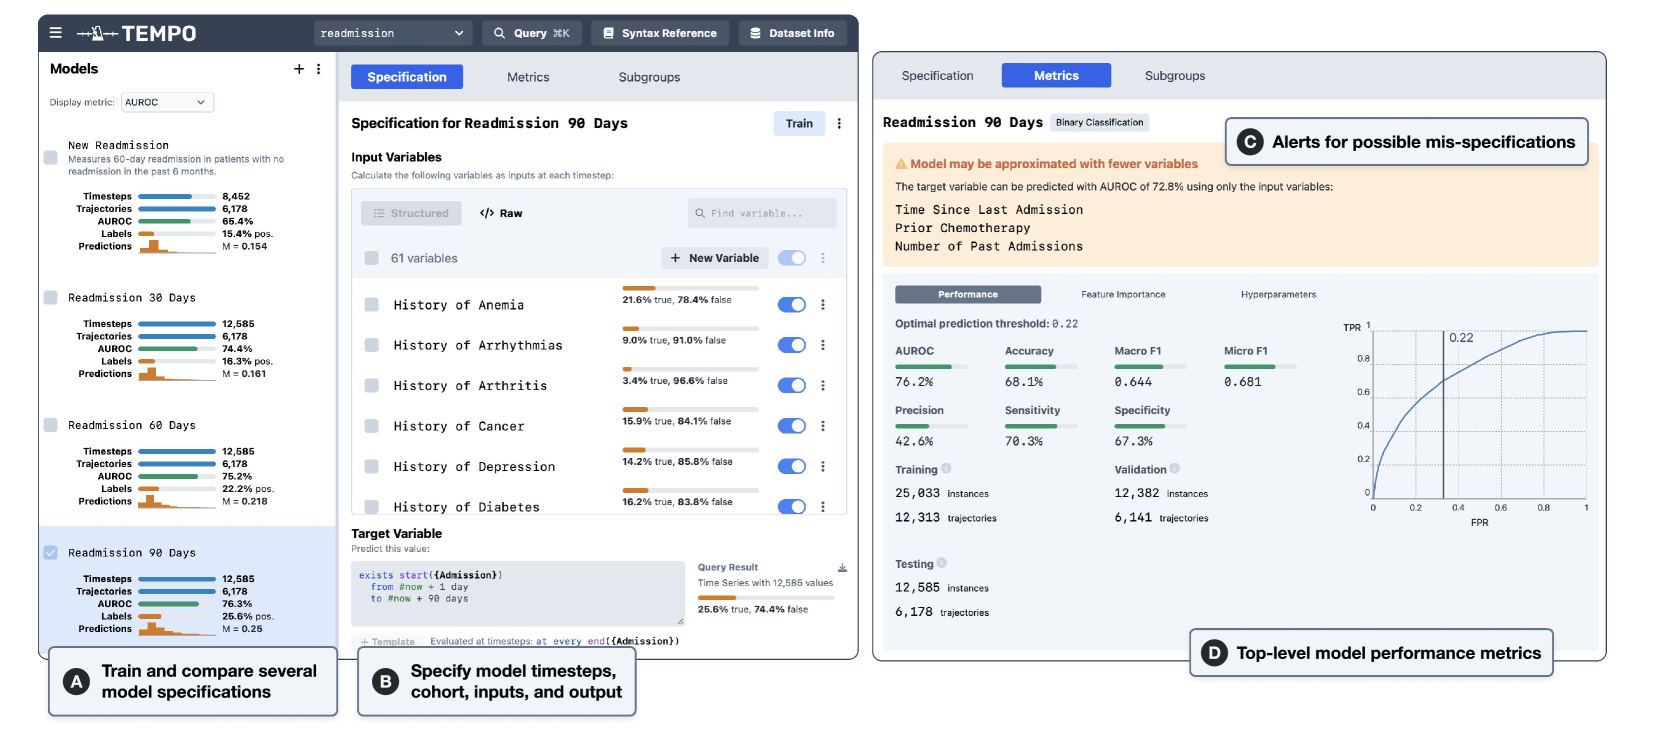Open options menu for the History of Cancer row
This screenshot has height=731, width=1661.
pyautogui.click(x=823, y=426)
